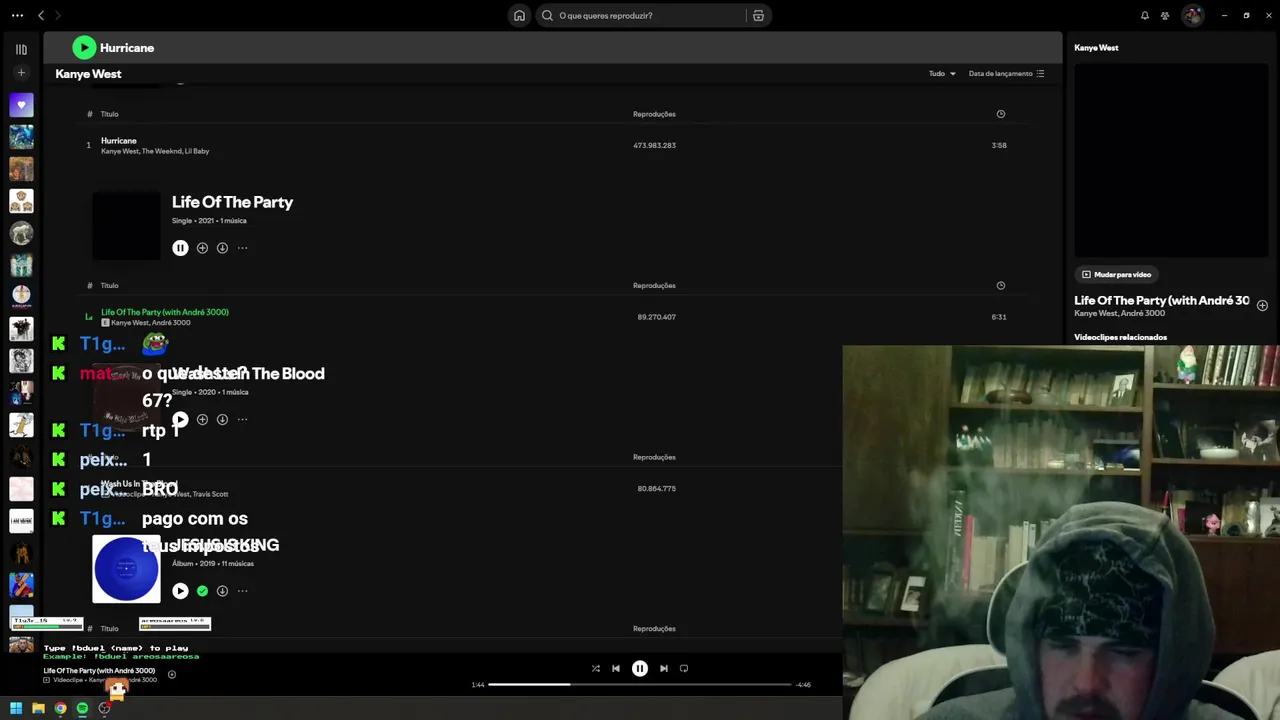The width and height of the screenshot is (1280, 720).
Task: Remove Jesus Is King via green check
Action: pos(202,591)
